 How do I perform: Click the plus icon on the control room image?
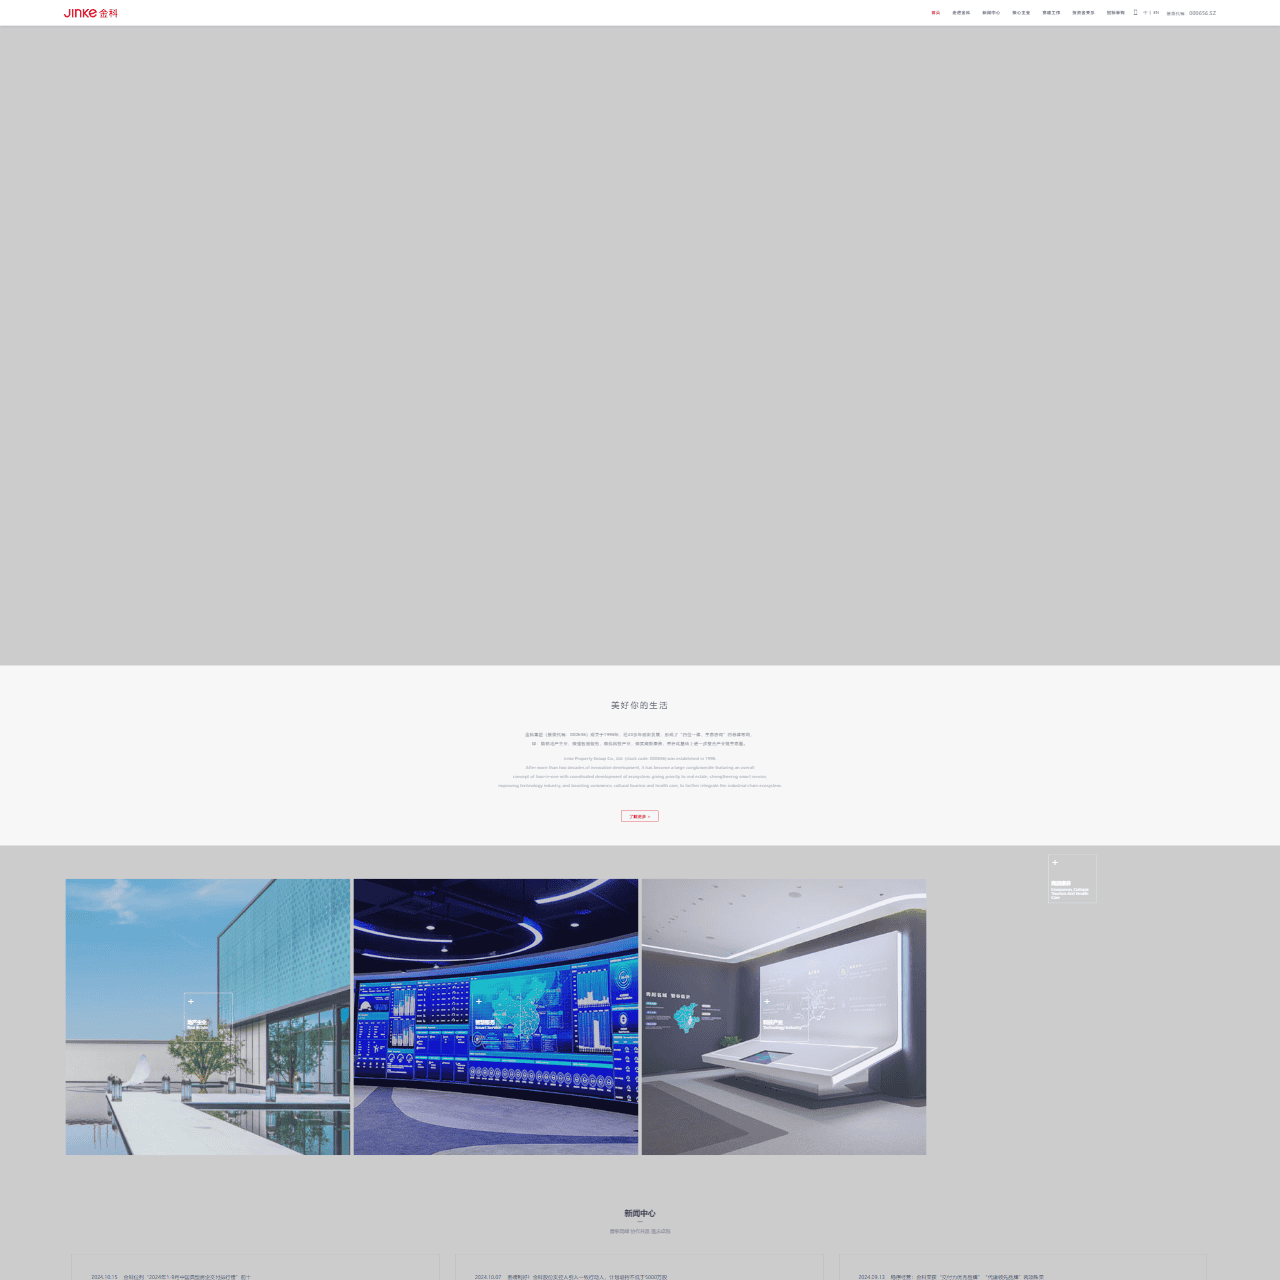pos(479,1001)
